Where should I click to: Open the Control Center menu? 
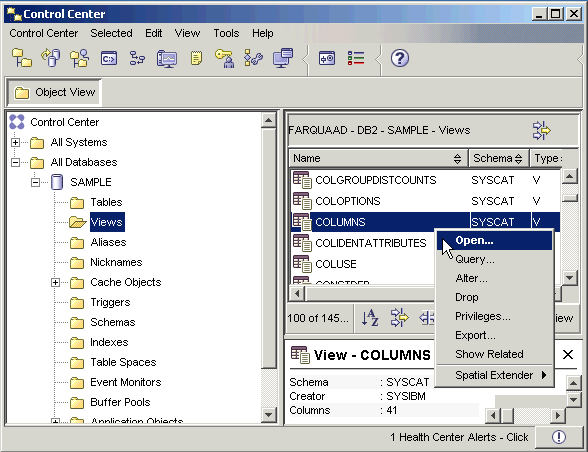click(x=44, y=33)
